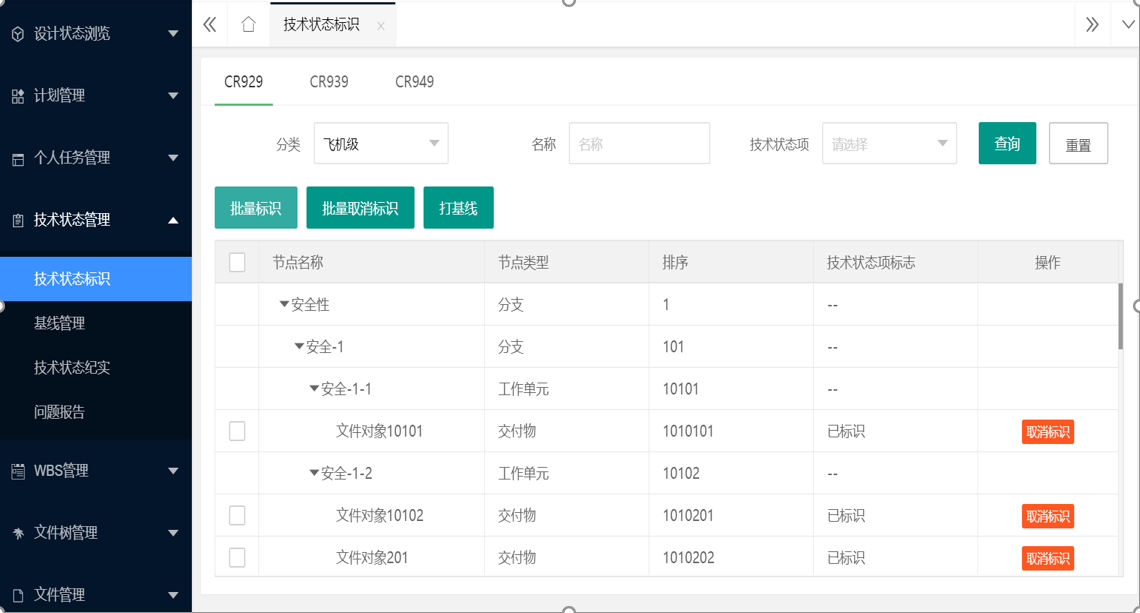Screen dimensions: 1140x613
Task: Collapse the 安全-1-1 tree node
Action: (314, 389)
